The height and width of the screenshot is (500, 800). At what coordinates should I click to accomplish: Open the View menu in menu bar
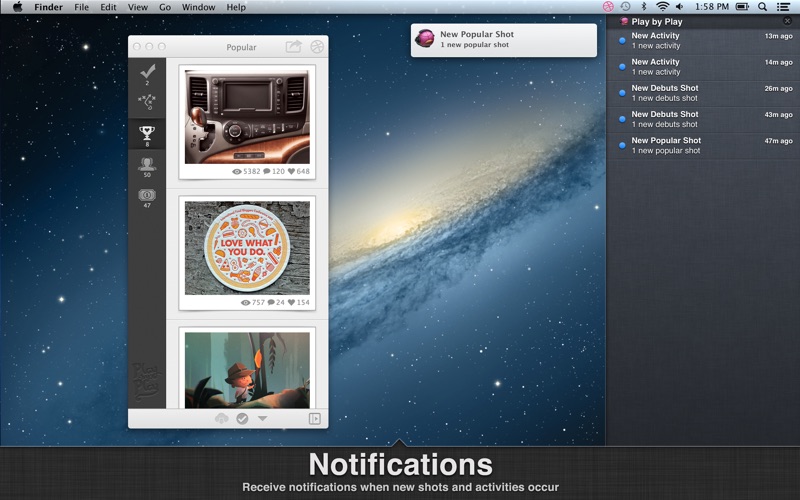click(137, 7)
